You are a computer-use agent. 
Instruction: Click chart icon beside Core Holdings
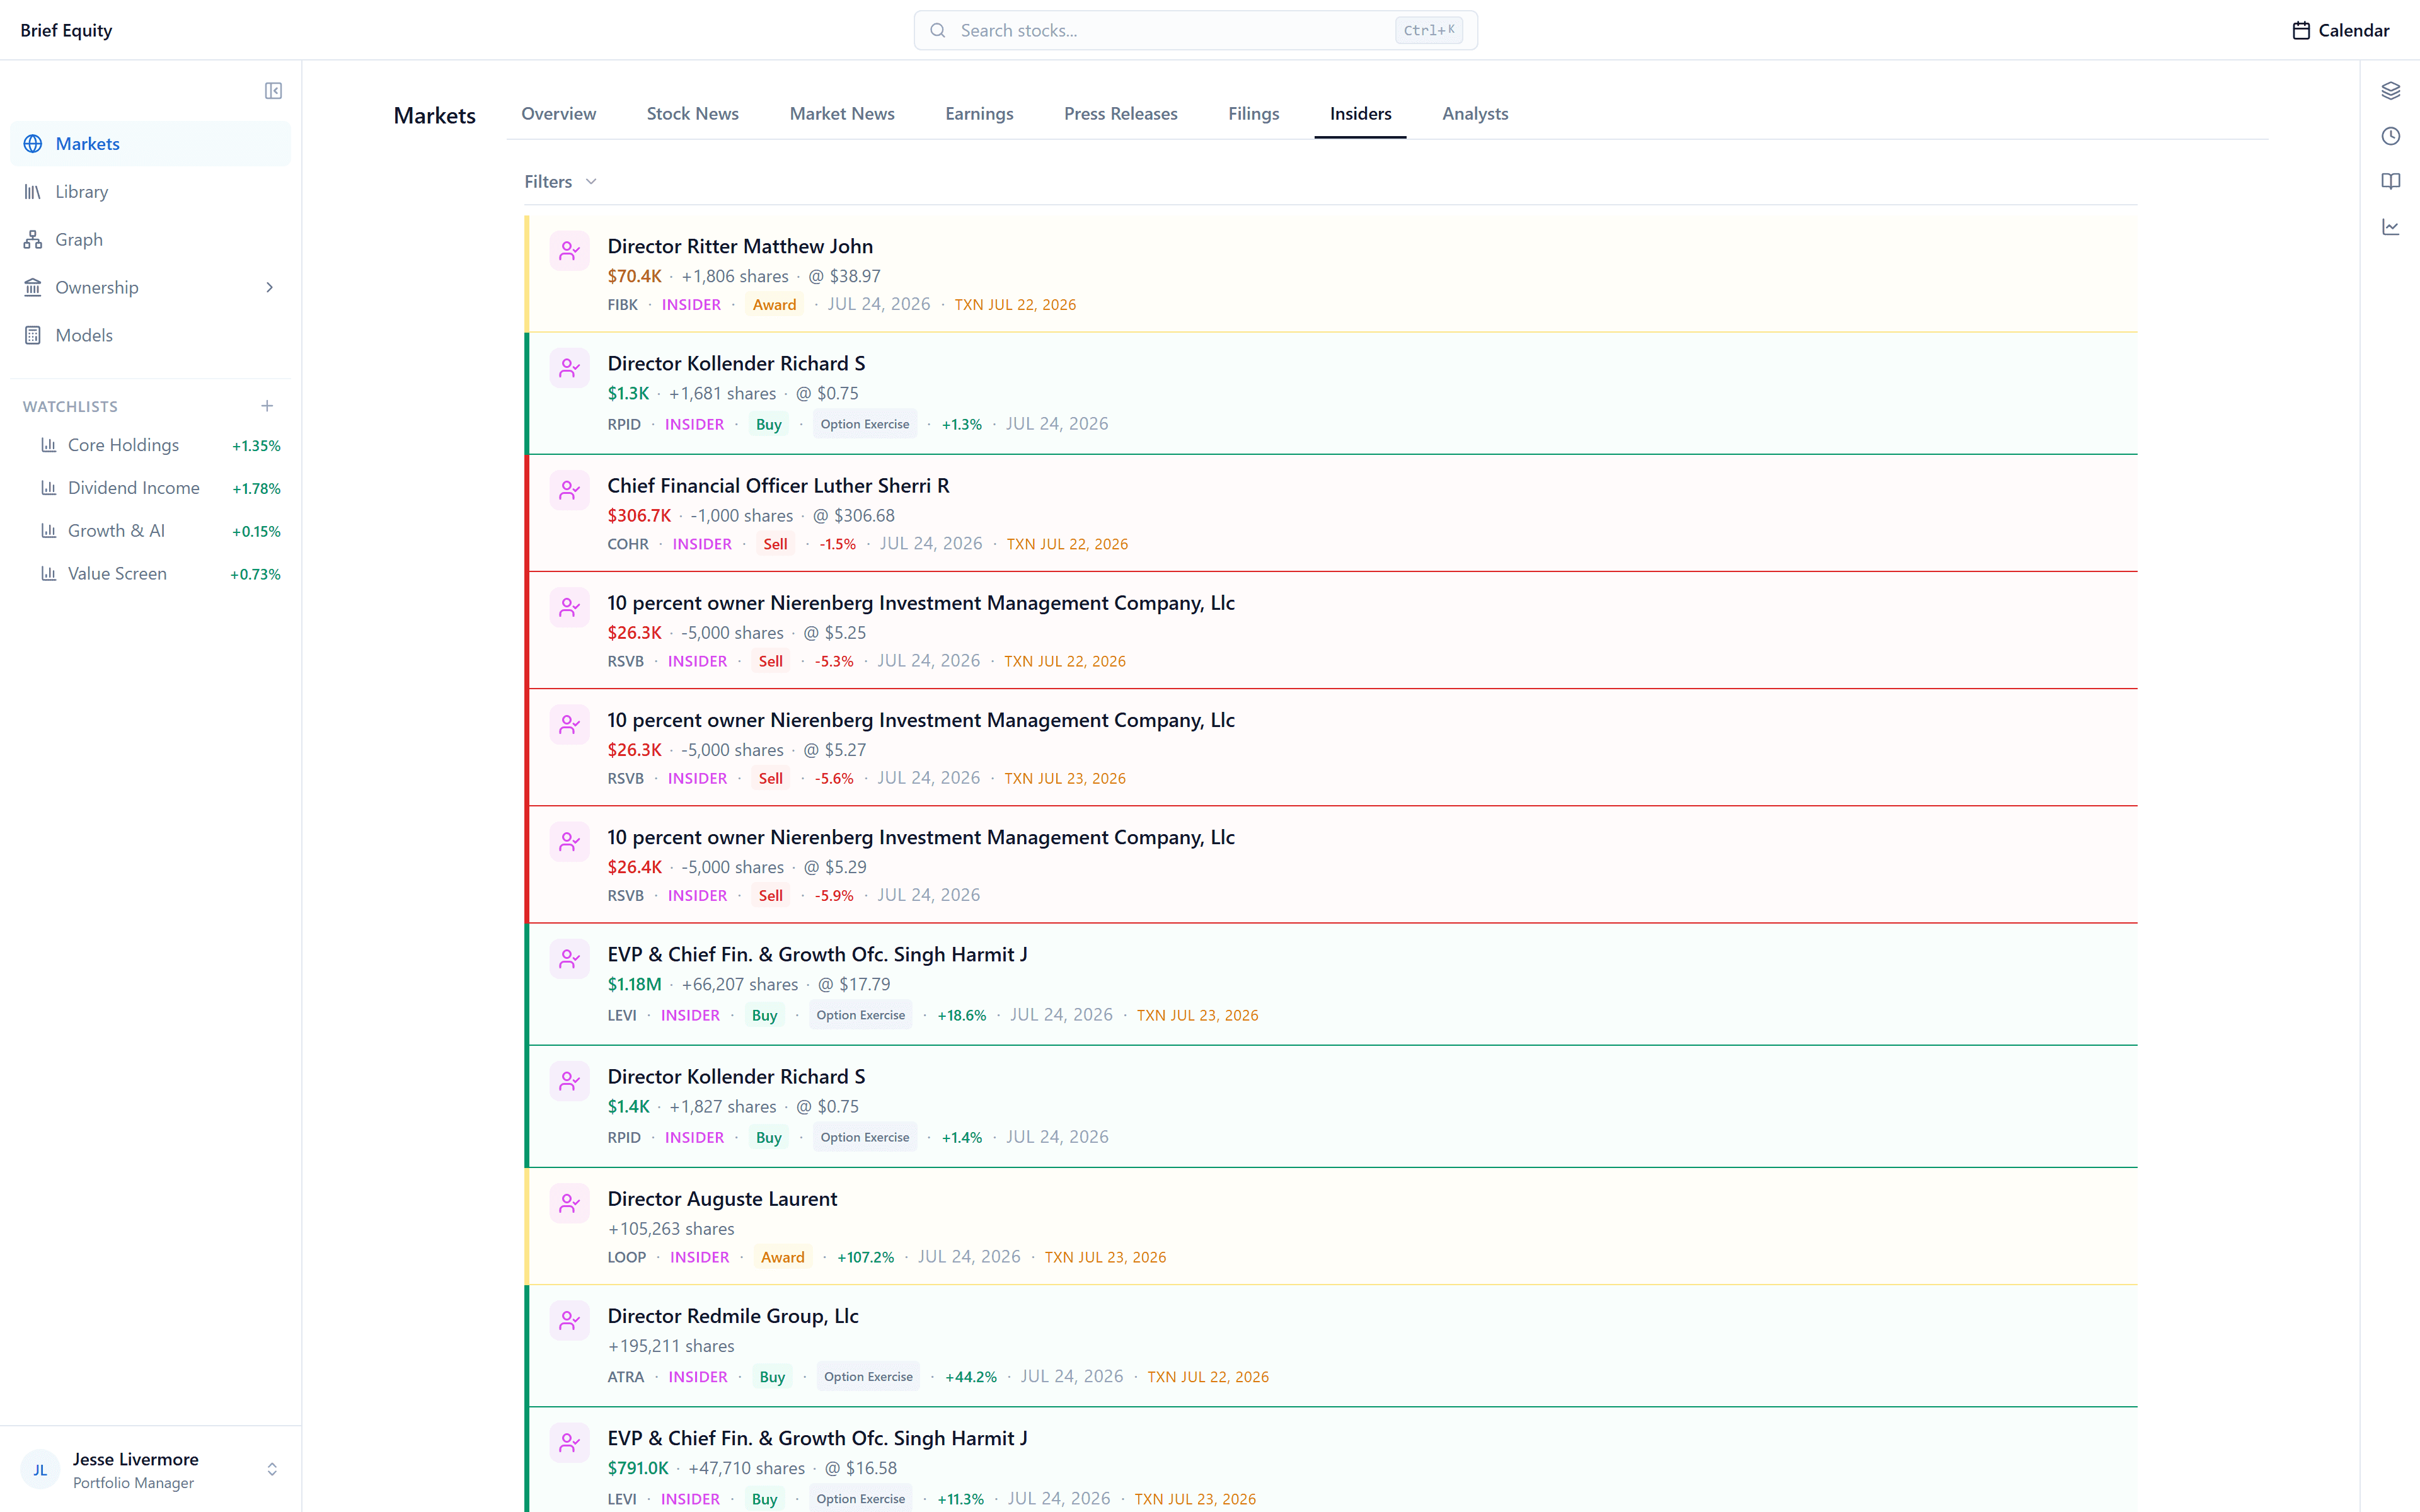(x=48, y=445)
